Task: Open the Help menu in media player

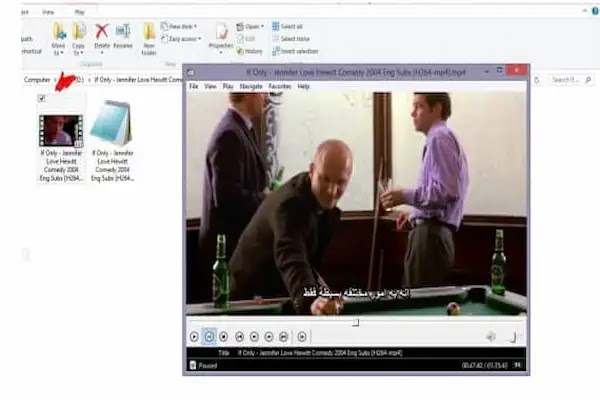Action: pyautogui.click(x=303, y=87)
